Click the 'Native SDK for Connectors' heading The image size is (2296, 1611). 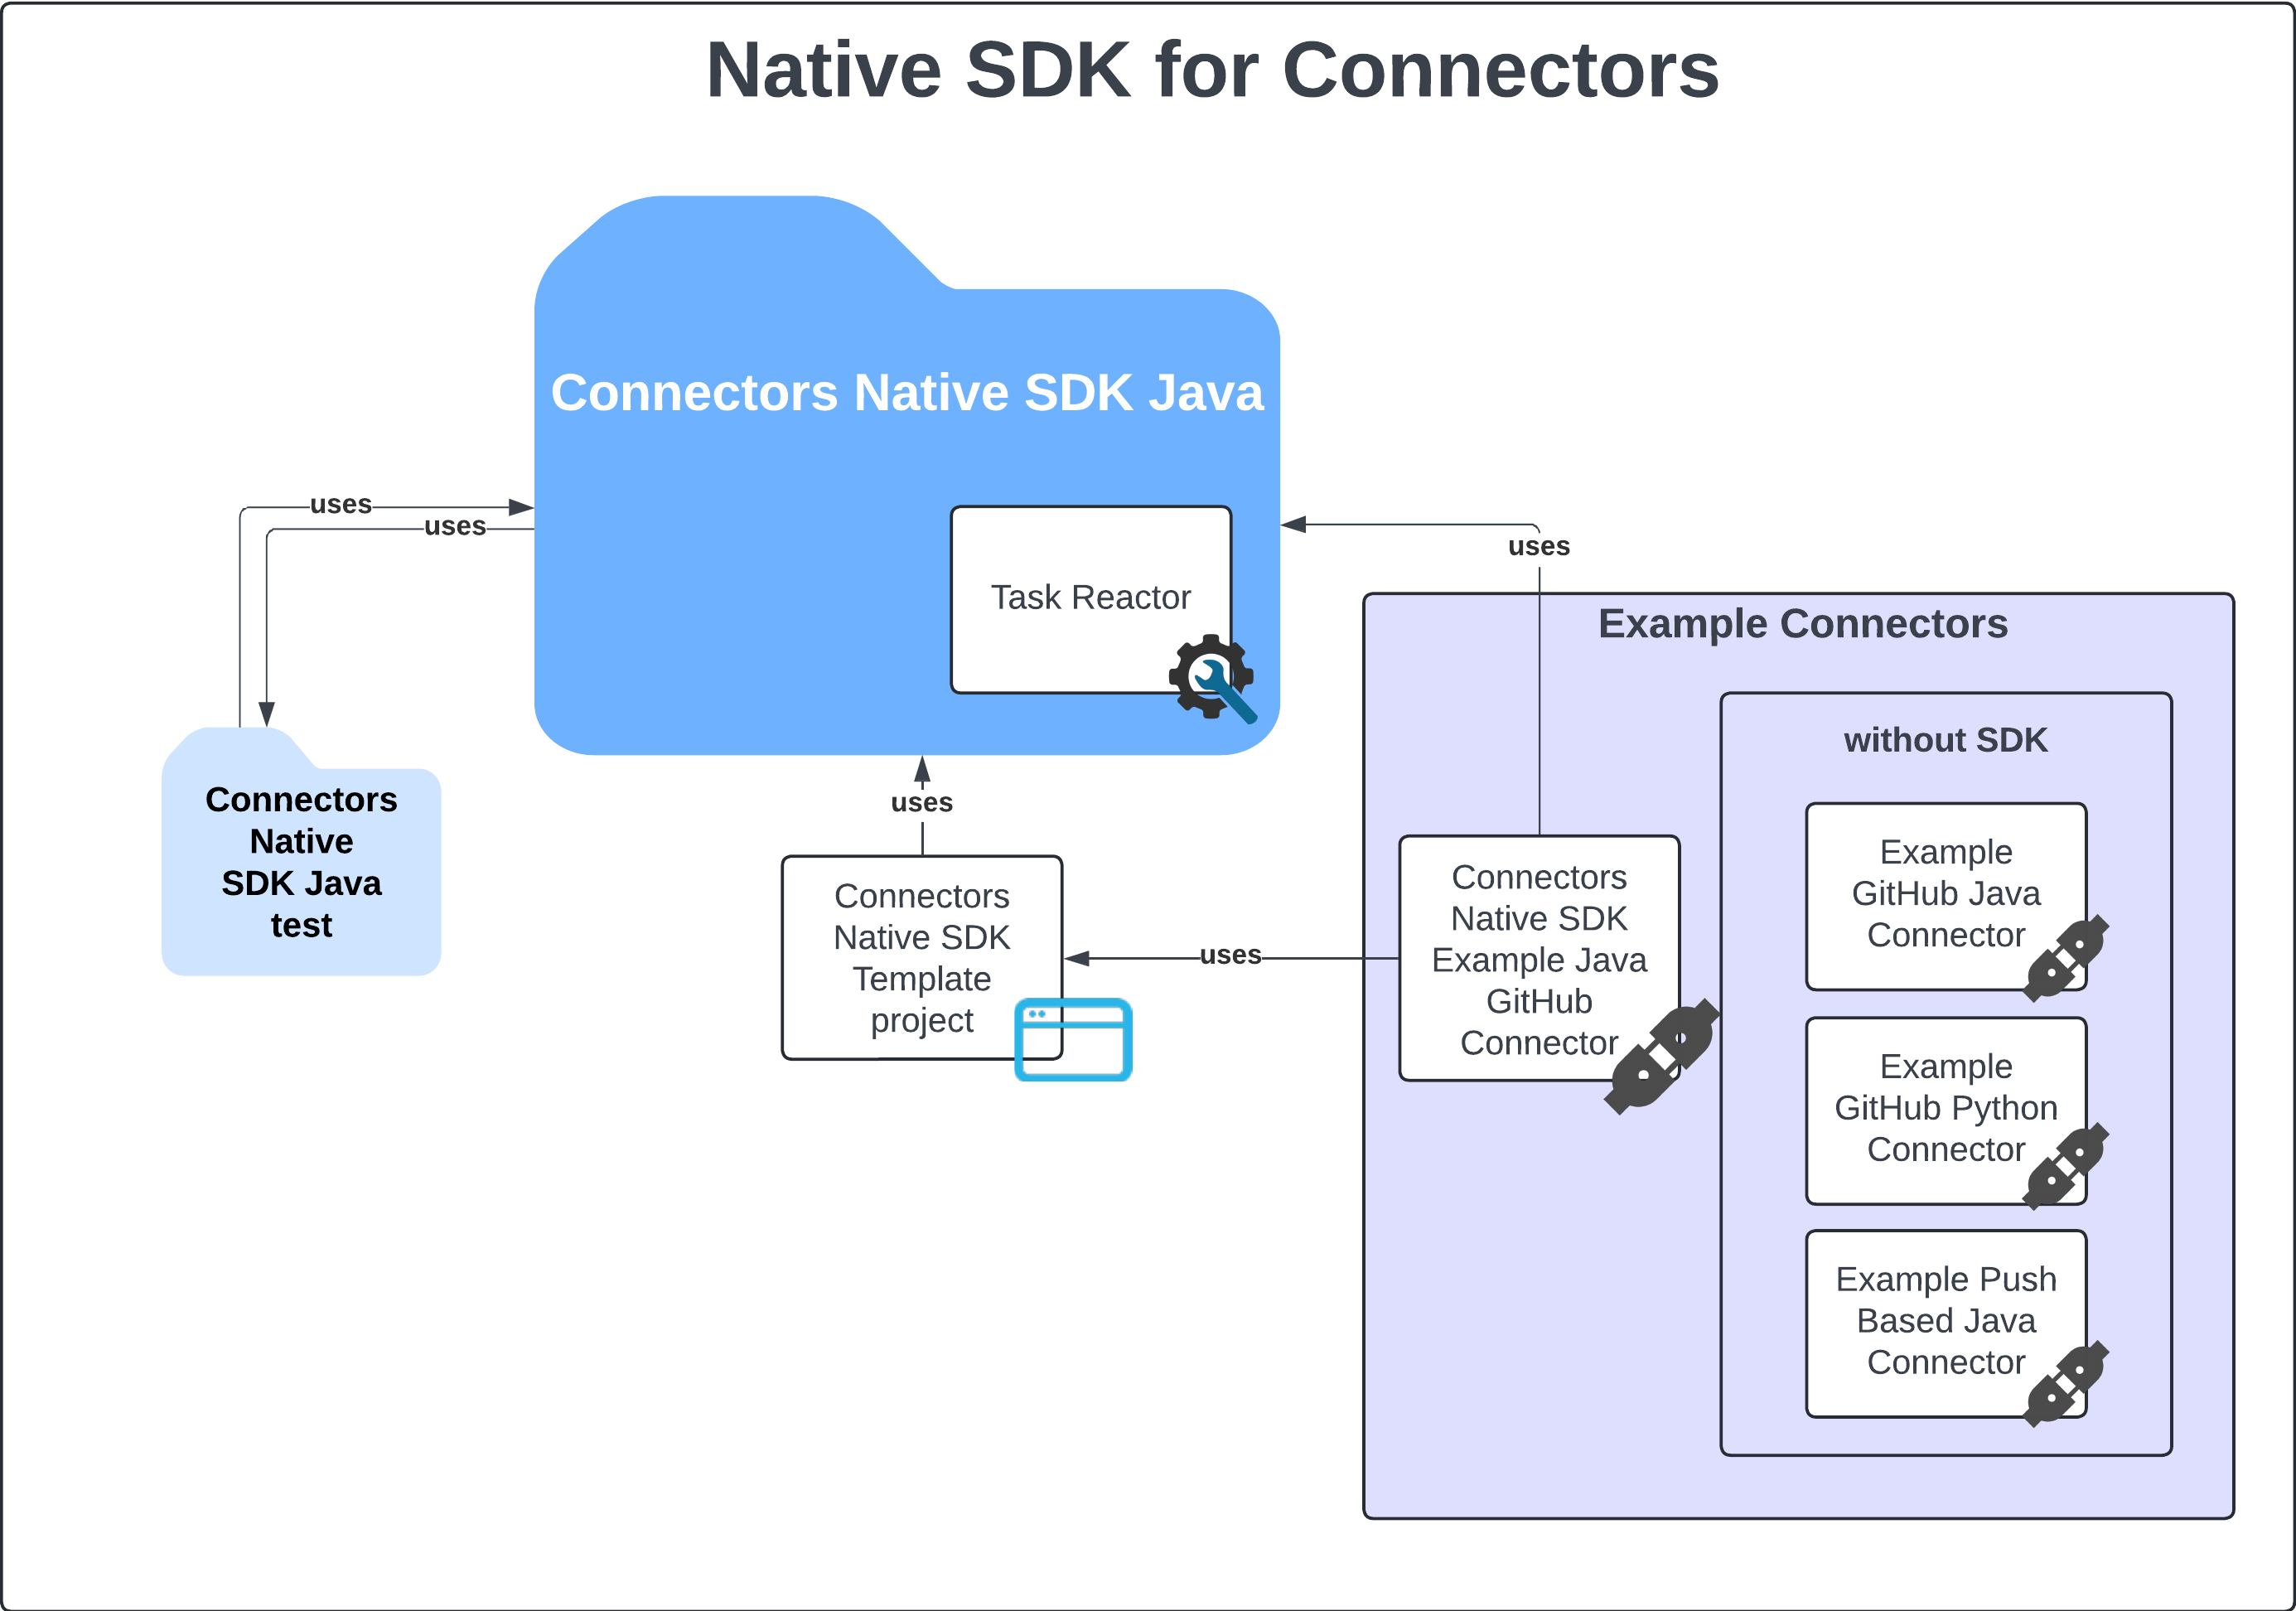1212,70
